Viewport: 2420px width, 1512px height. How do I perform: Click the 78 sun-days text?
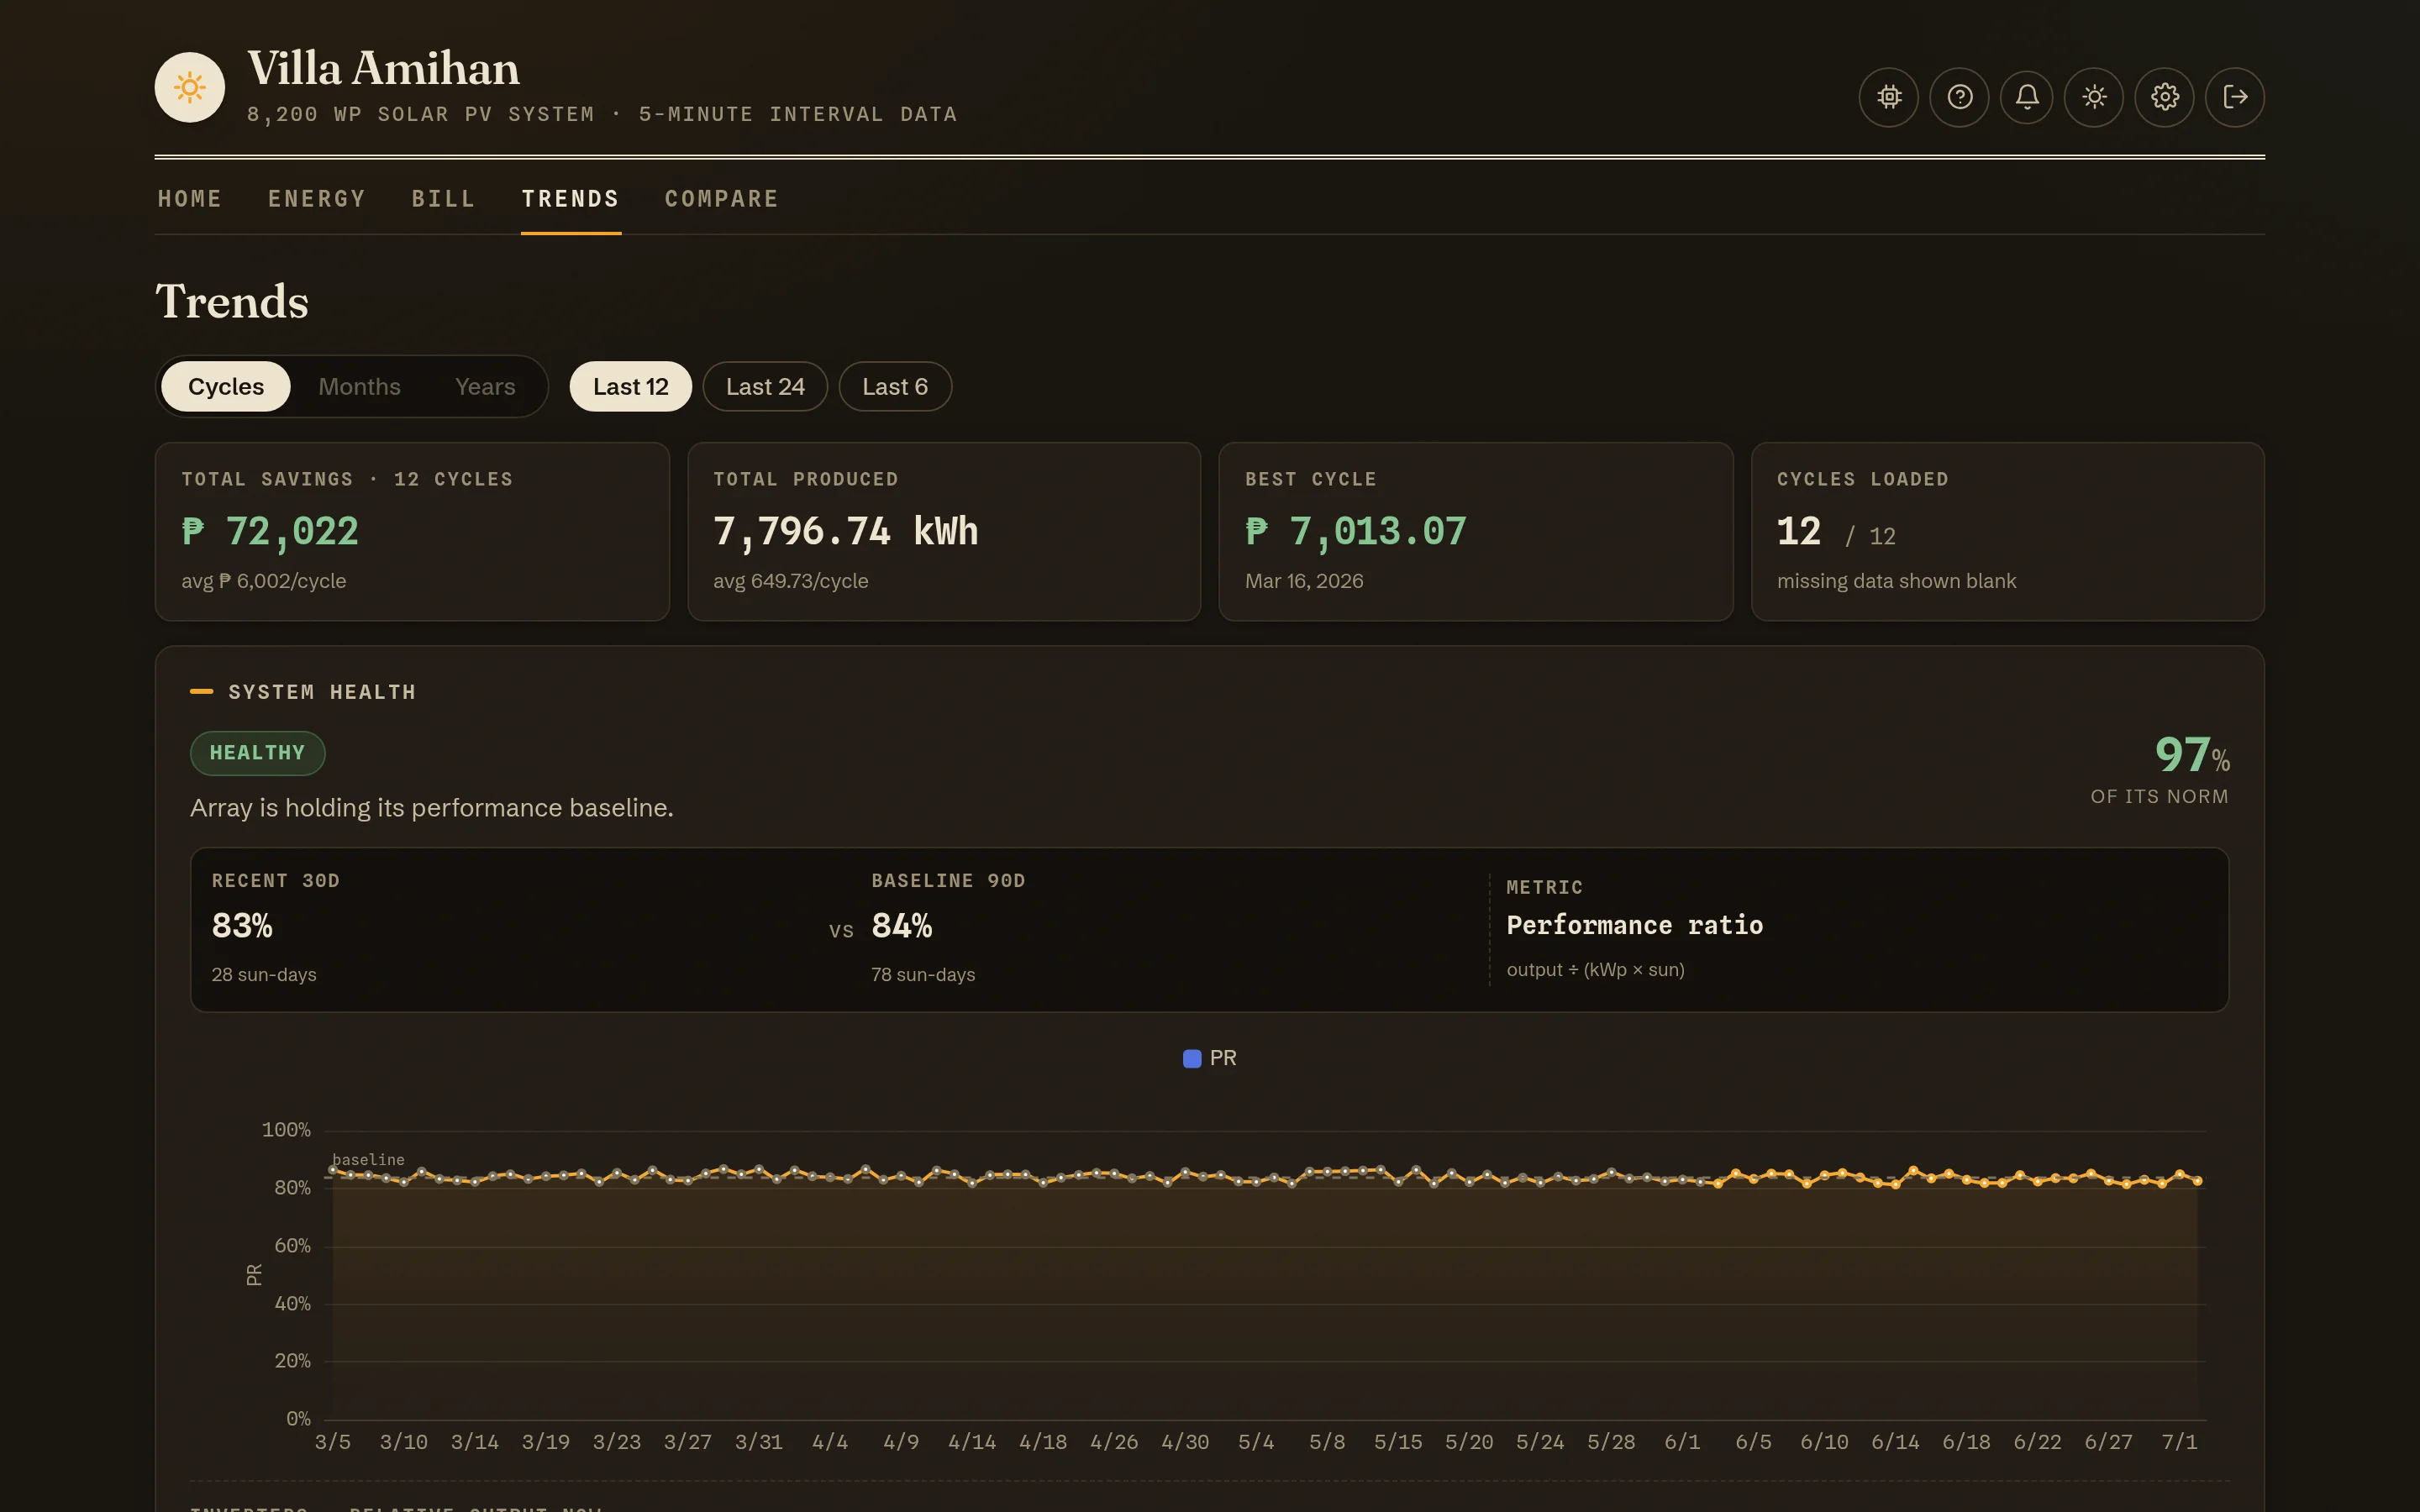923,975
